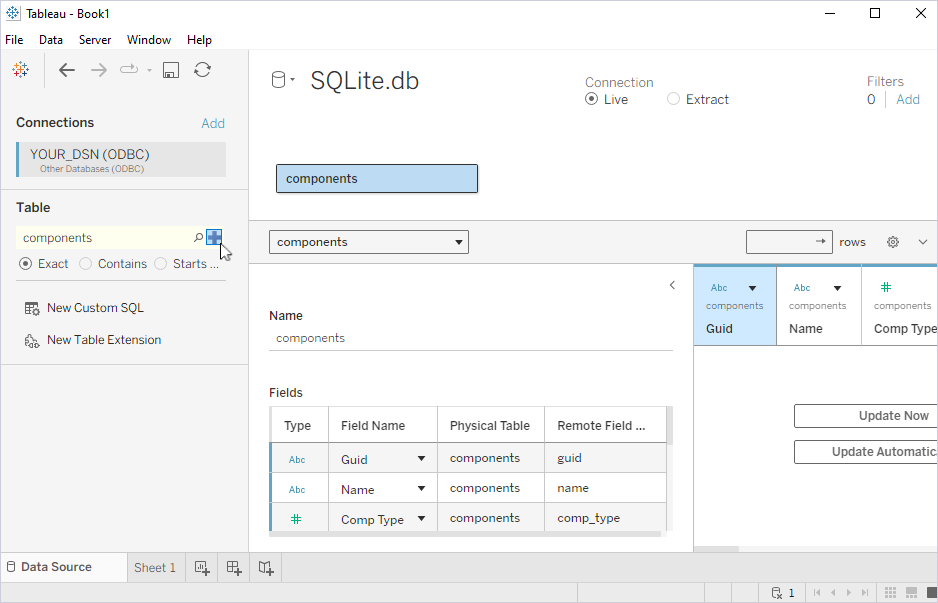Create a New Dashboard from the bottom bar
The width and height of the screenshot is (938, 603).
click(233, 567)
